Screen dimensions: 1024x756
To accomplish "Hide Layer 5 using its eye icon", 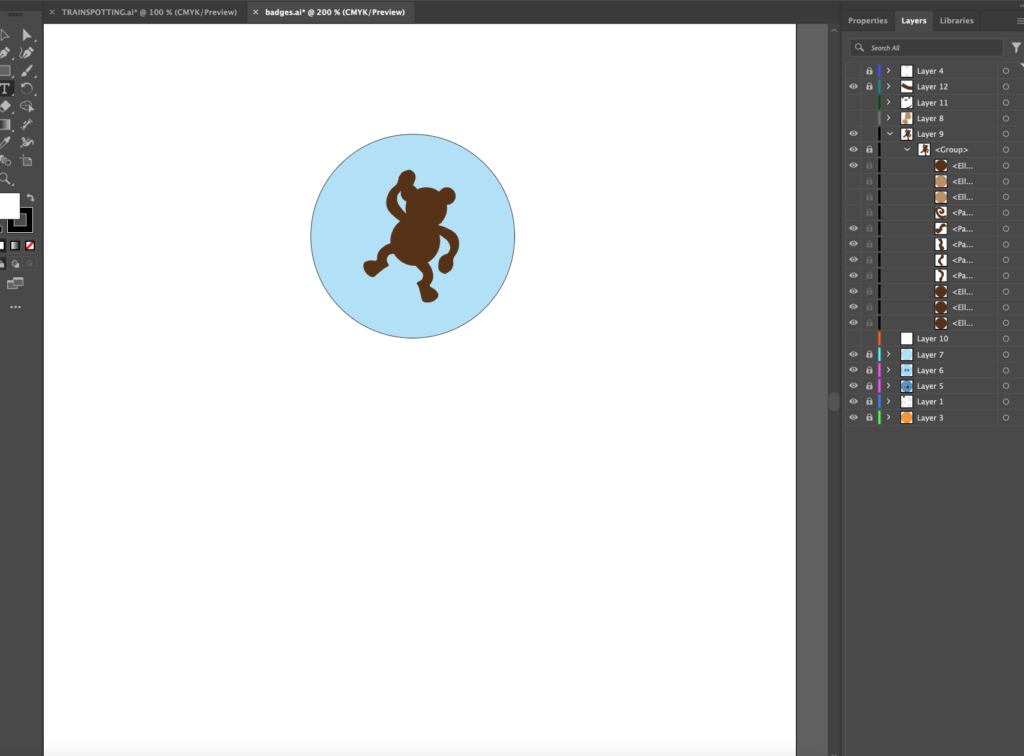I will (854, 386).
